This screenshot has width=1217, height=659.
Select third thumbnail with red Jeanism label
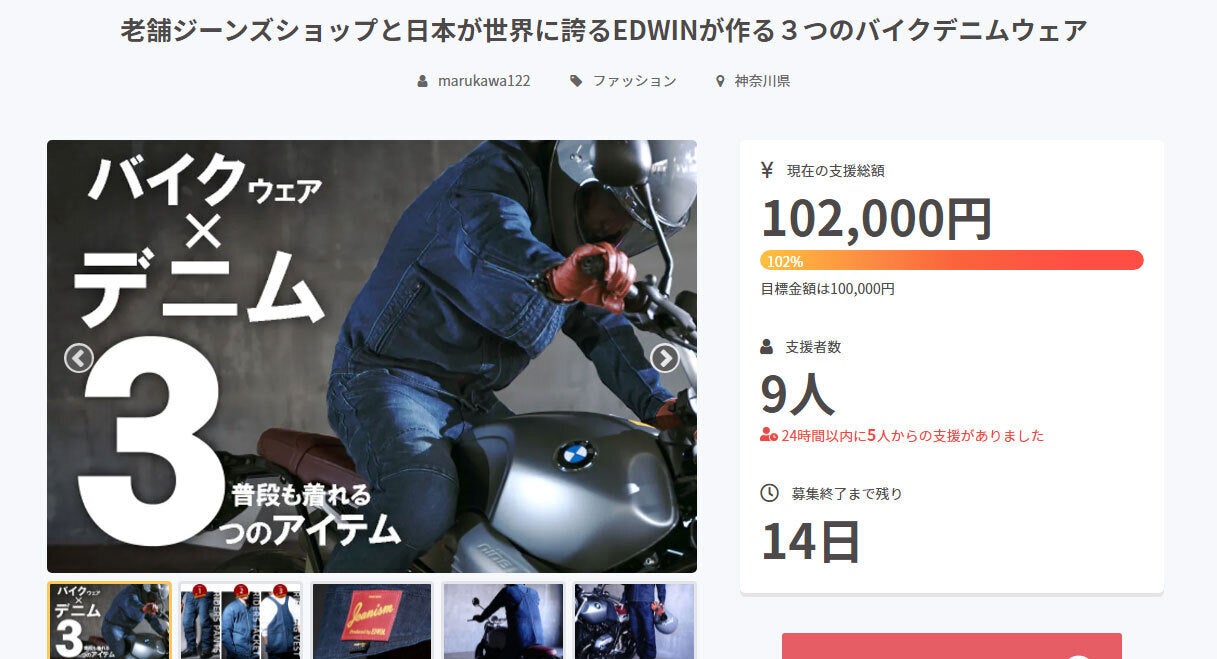click(372, 620)
